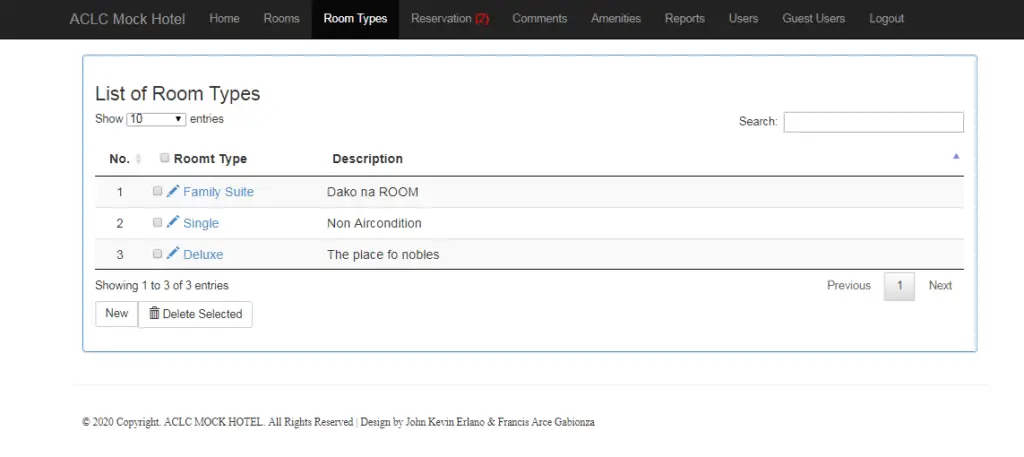Click the ACLC Mock Hotel brand title
Viewport: 1024px width, 457px height.
point(127,19)
